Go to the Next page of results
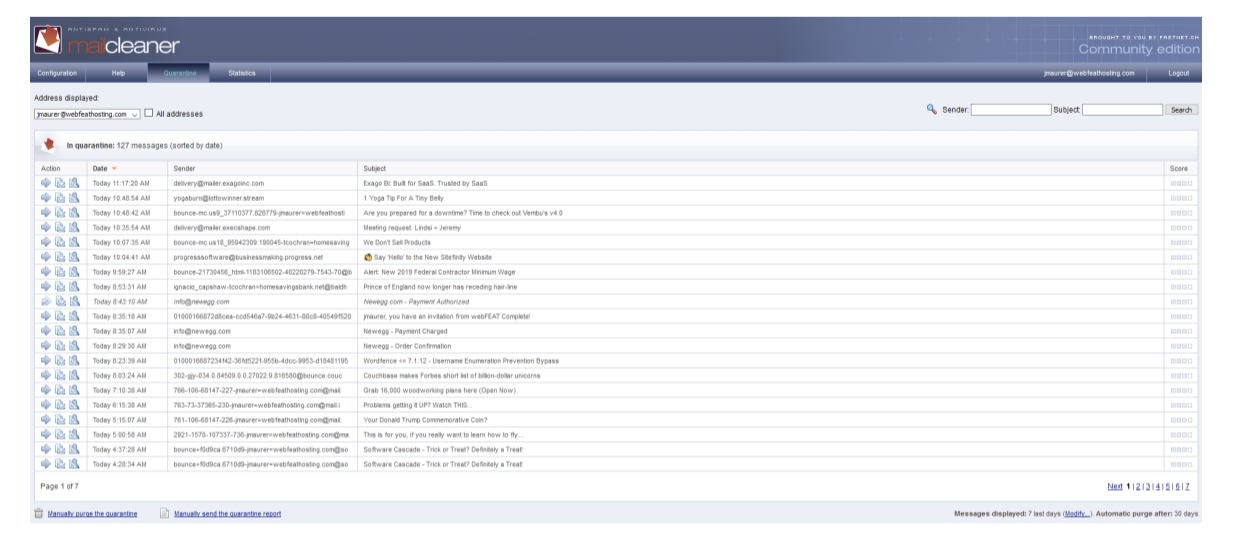This screenshot has height=540, width=1238. point(1115,486)
